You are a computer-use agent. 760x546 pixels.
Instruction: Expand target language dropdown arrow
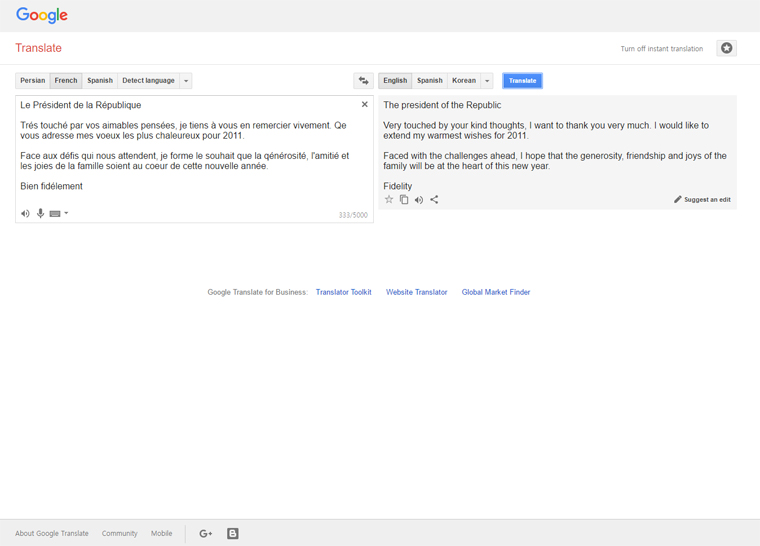(x=487, y=81)
